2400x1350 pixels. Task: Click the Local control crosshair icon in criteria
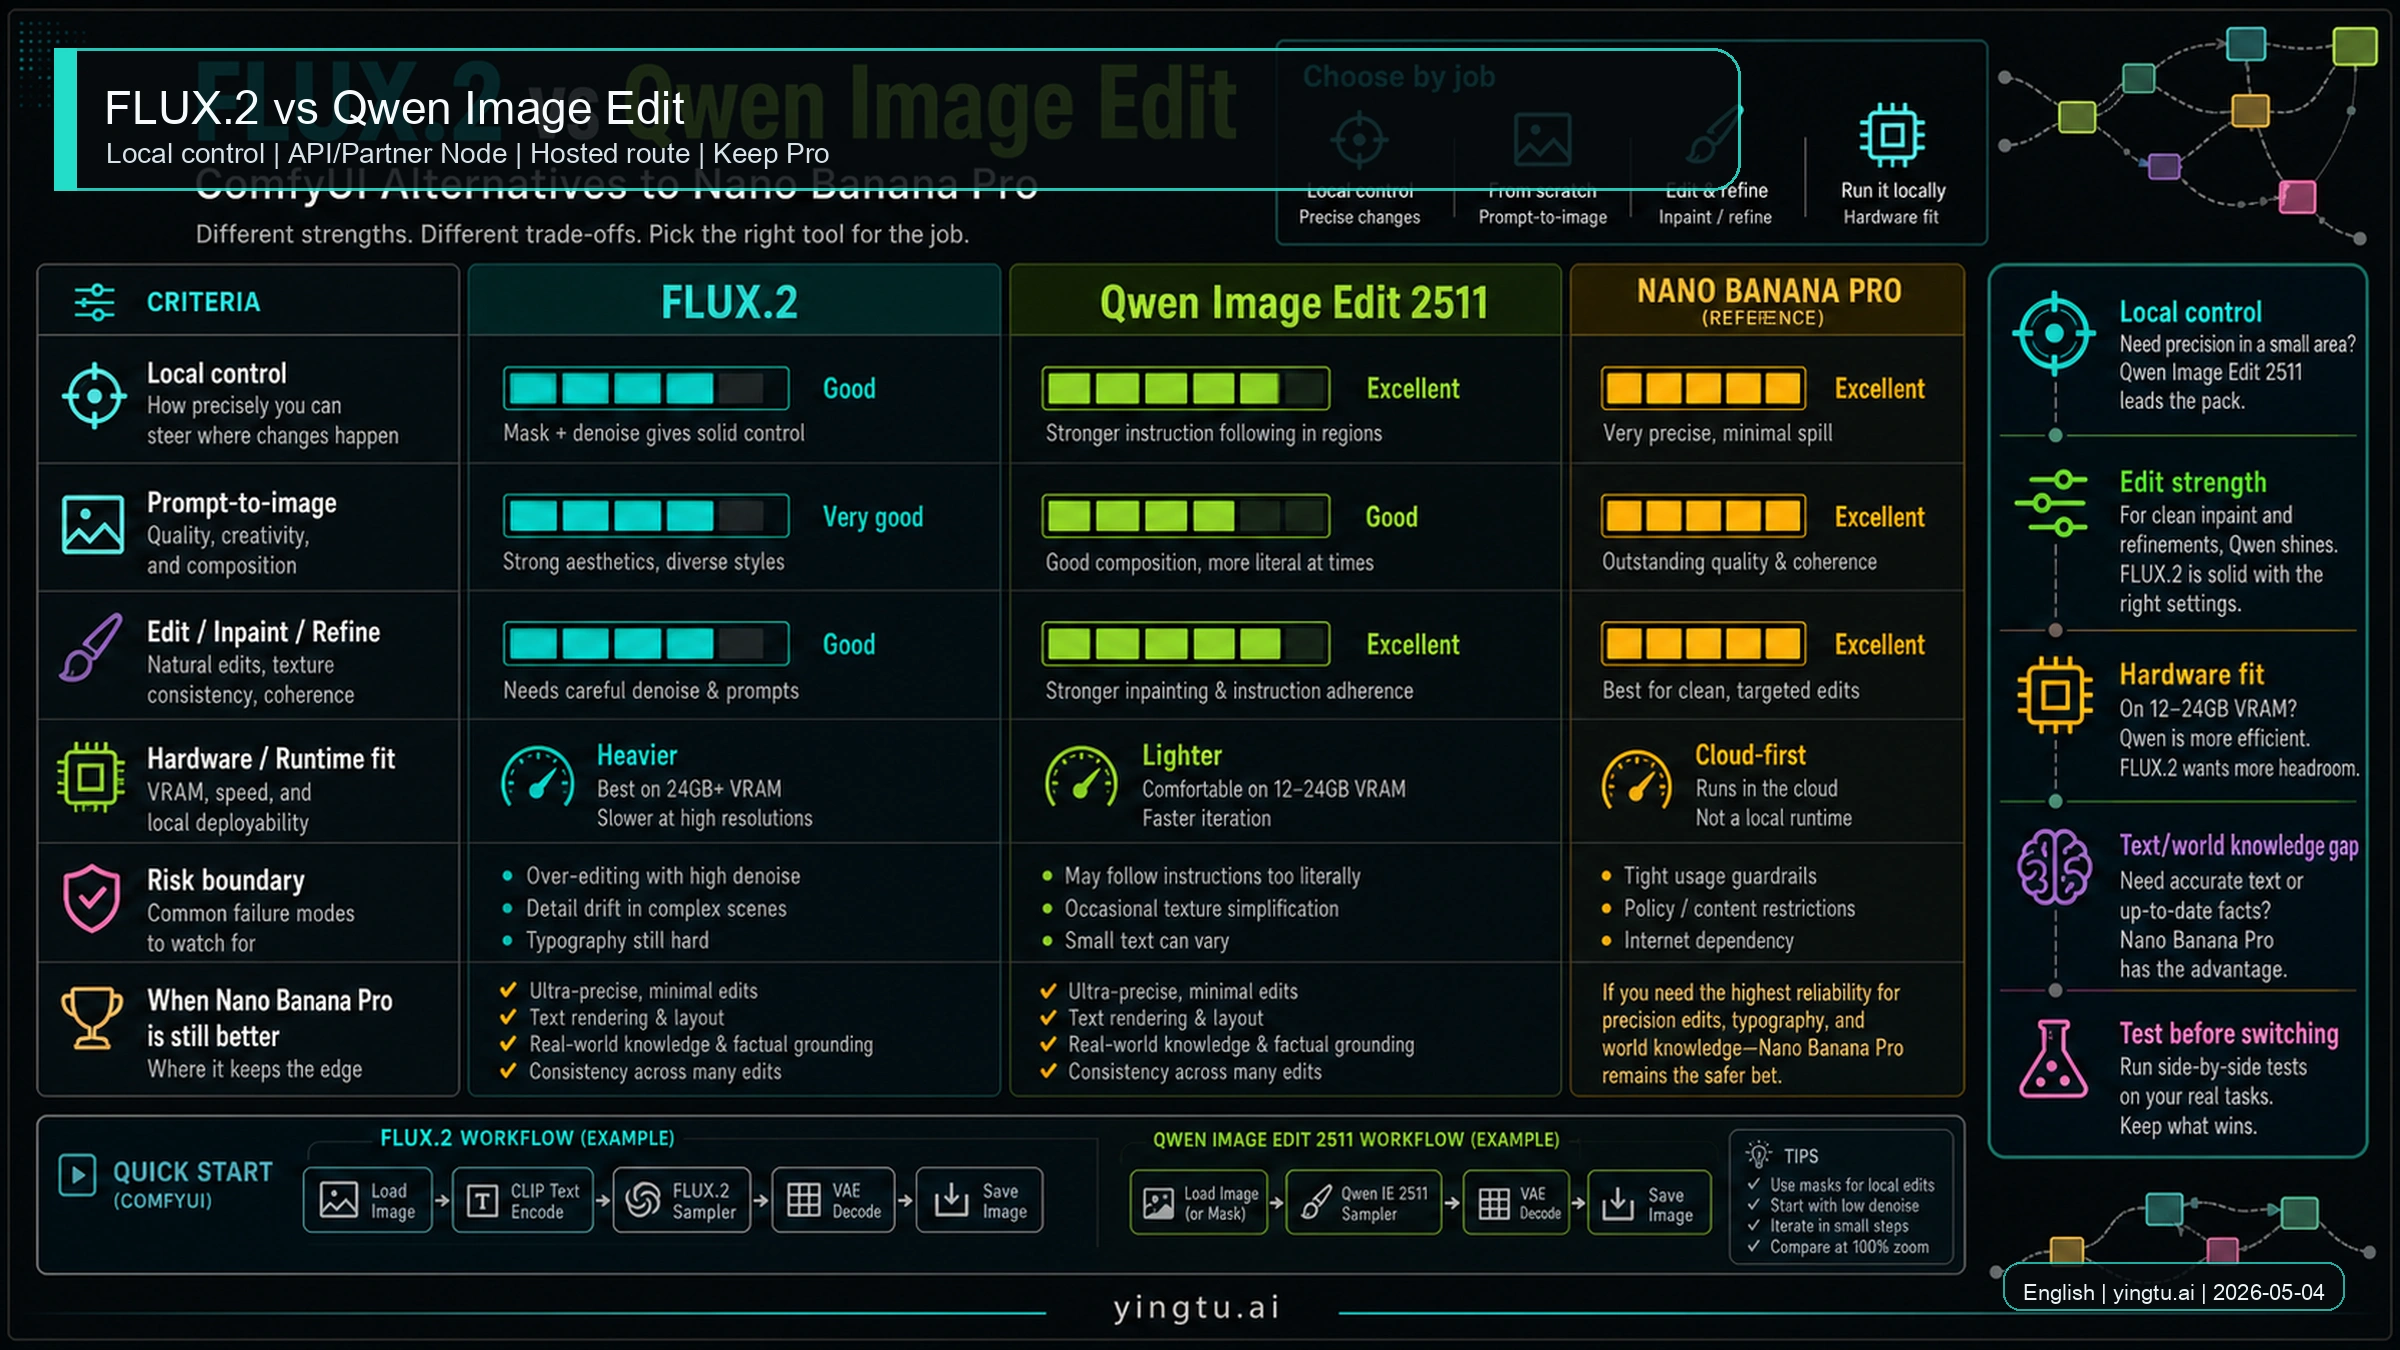pos(93,396)
